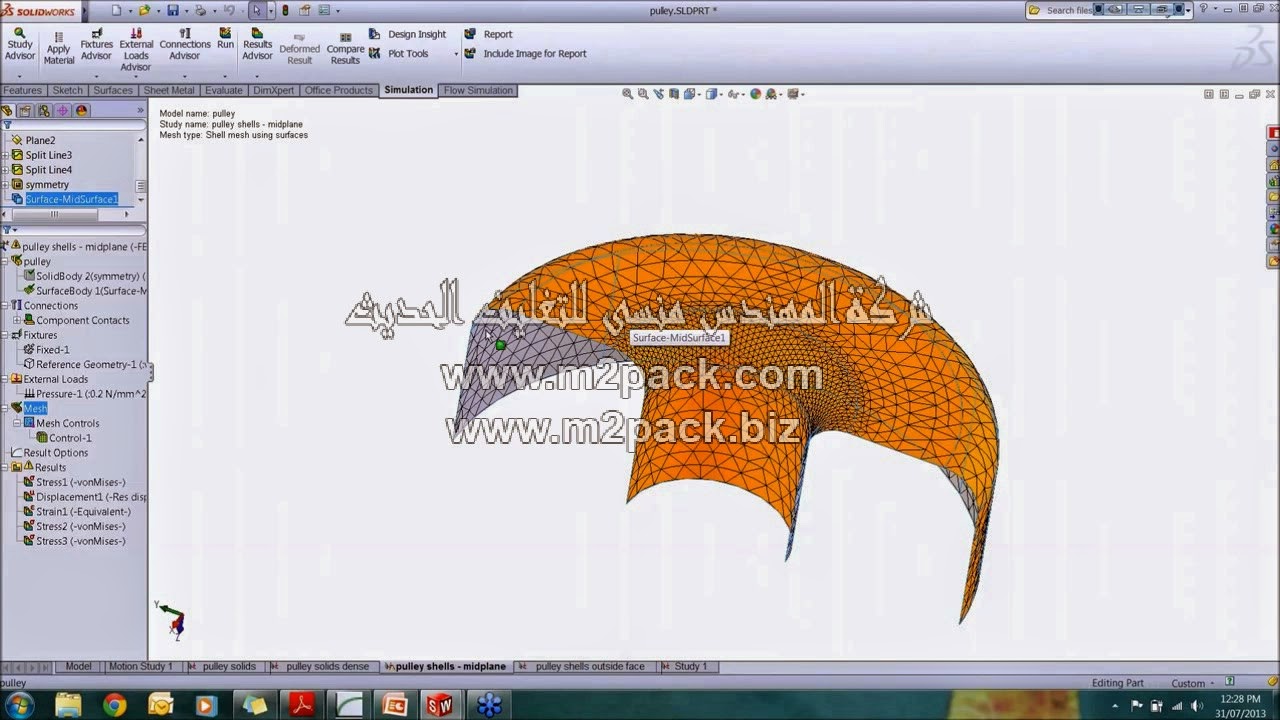
Task: Click the feature tree horizontal scrollbar
Action: [54, 213]
